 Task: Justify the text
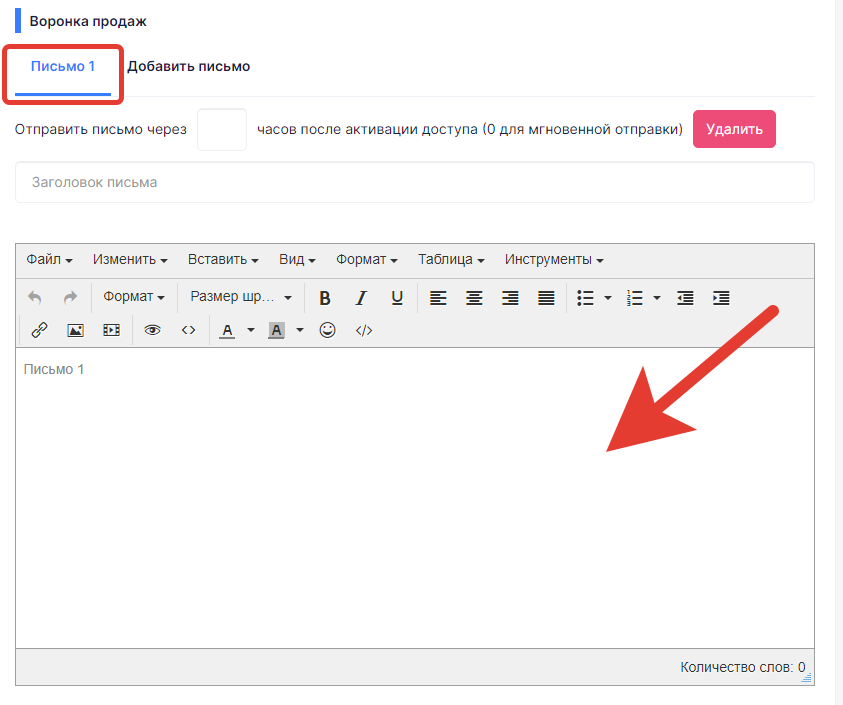pos(546,297)
